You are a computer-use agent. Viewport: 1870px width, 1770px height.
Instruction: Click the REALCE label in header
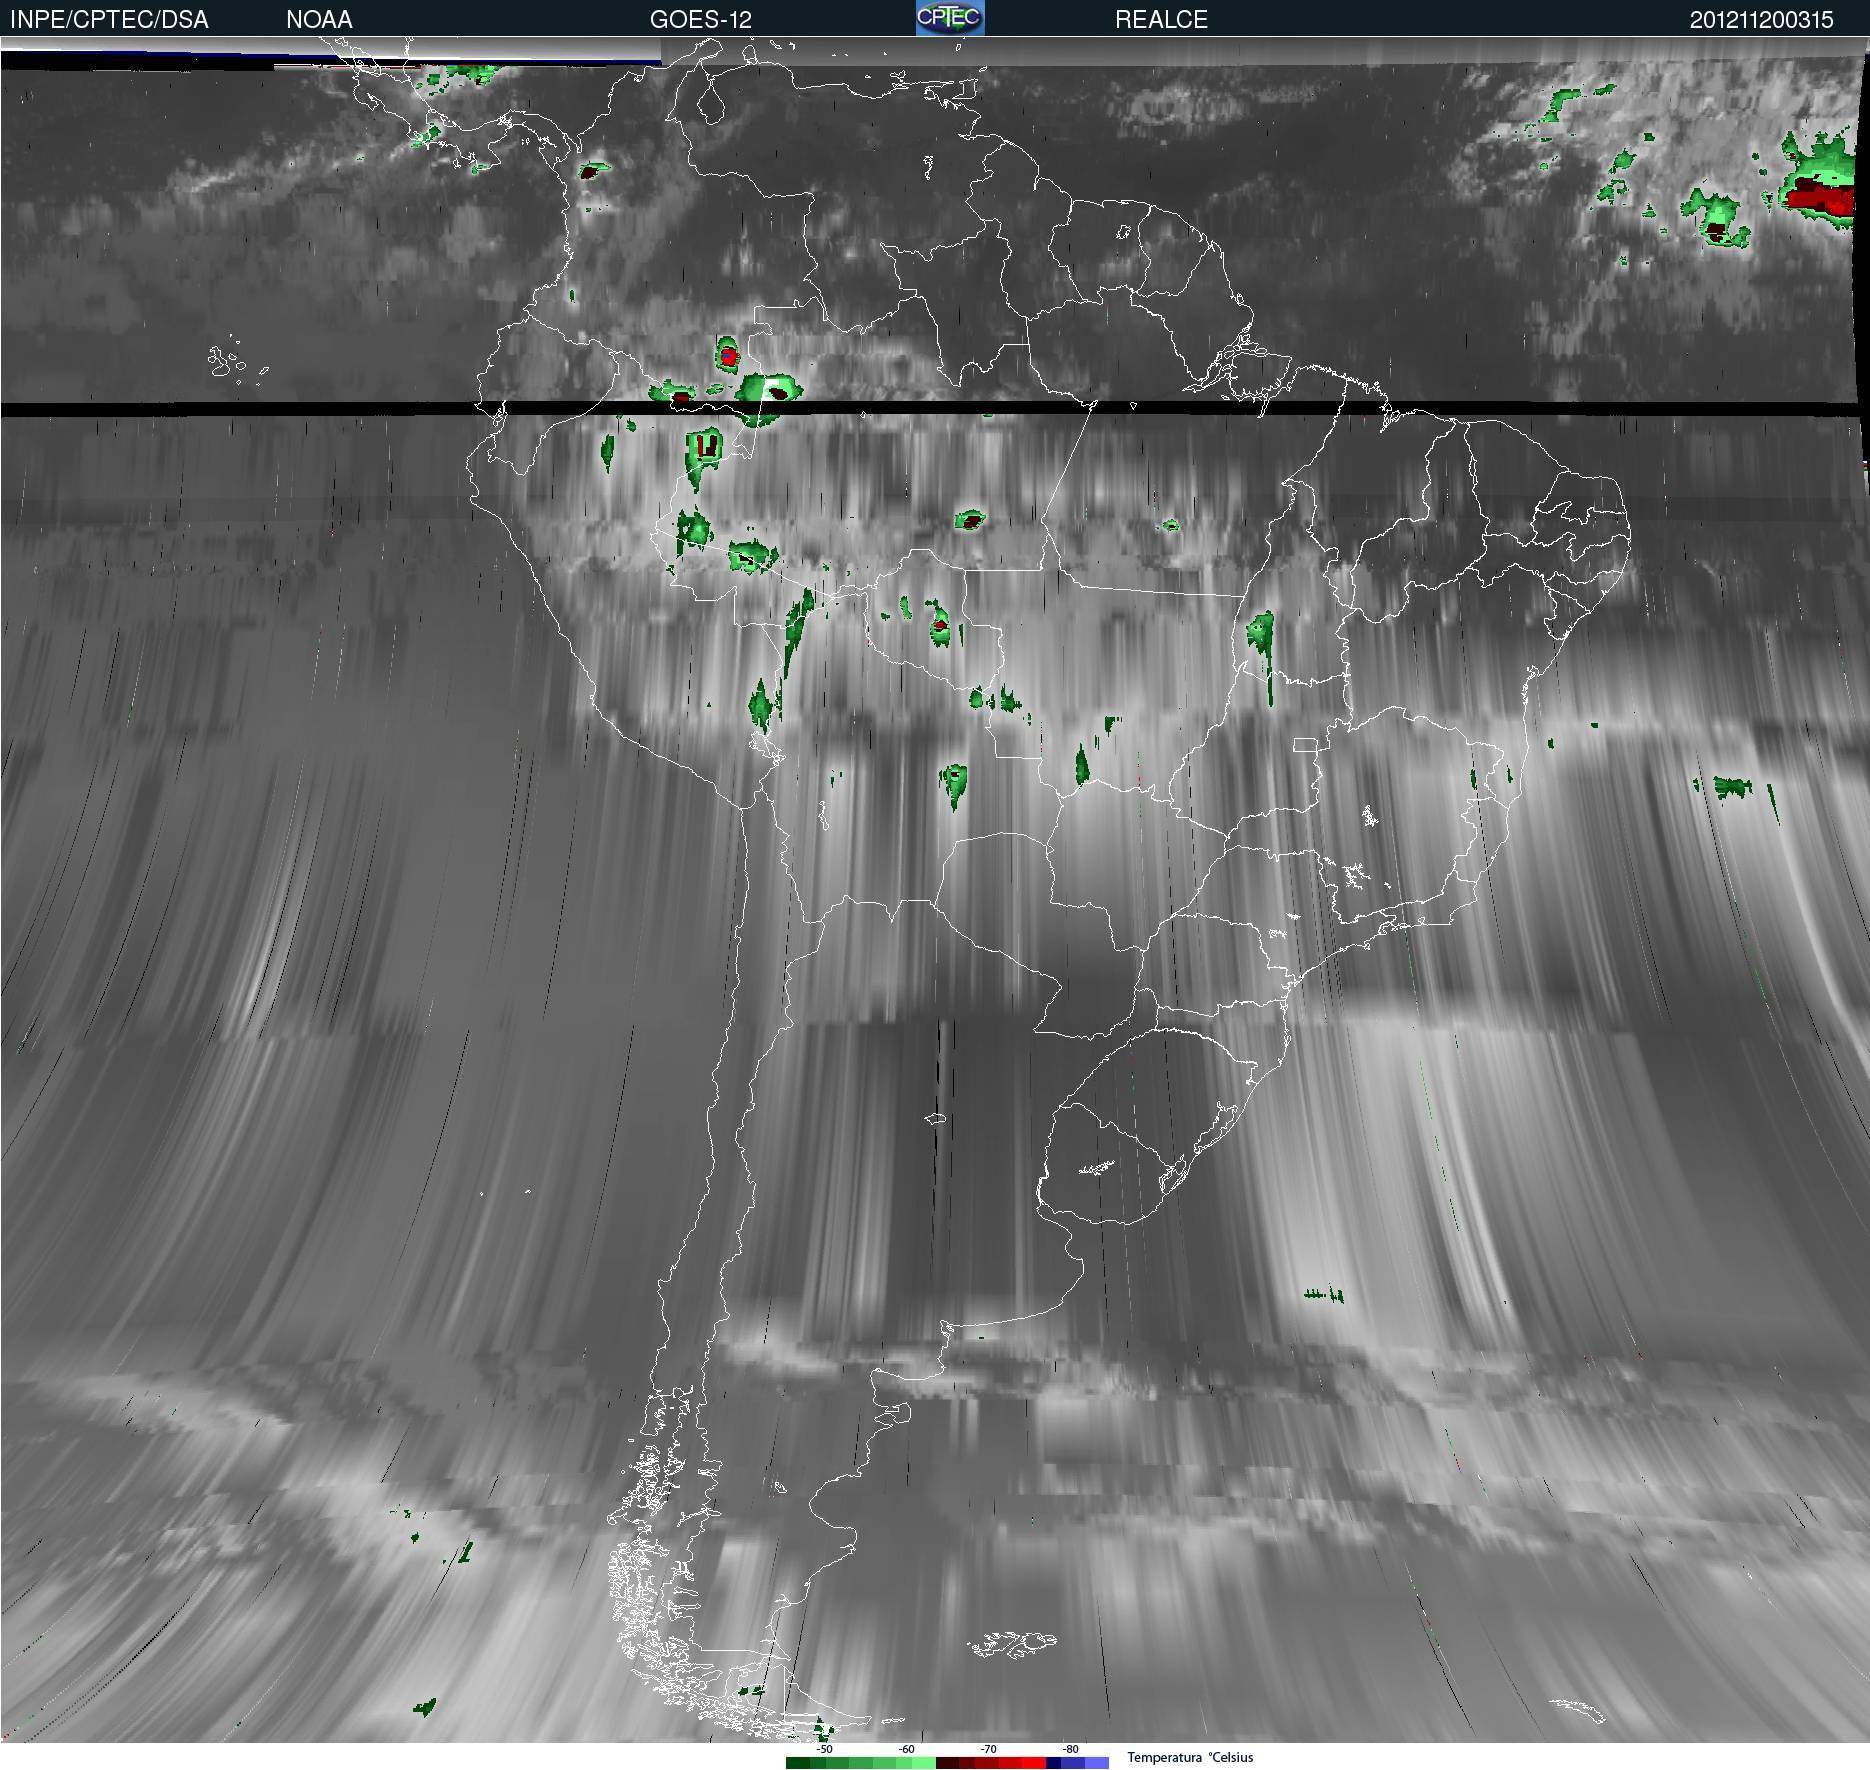[x=1161, y=19]
